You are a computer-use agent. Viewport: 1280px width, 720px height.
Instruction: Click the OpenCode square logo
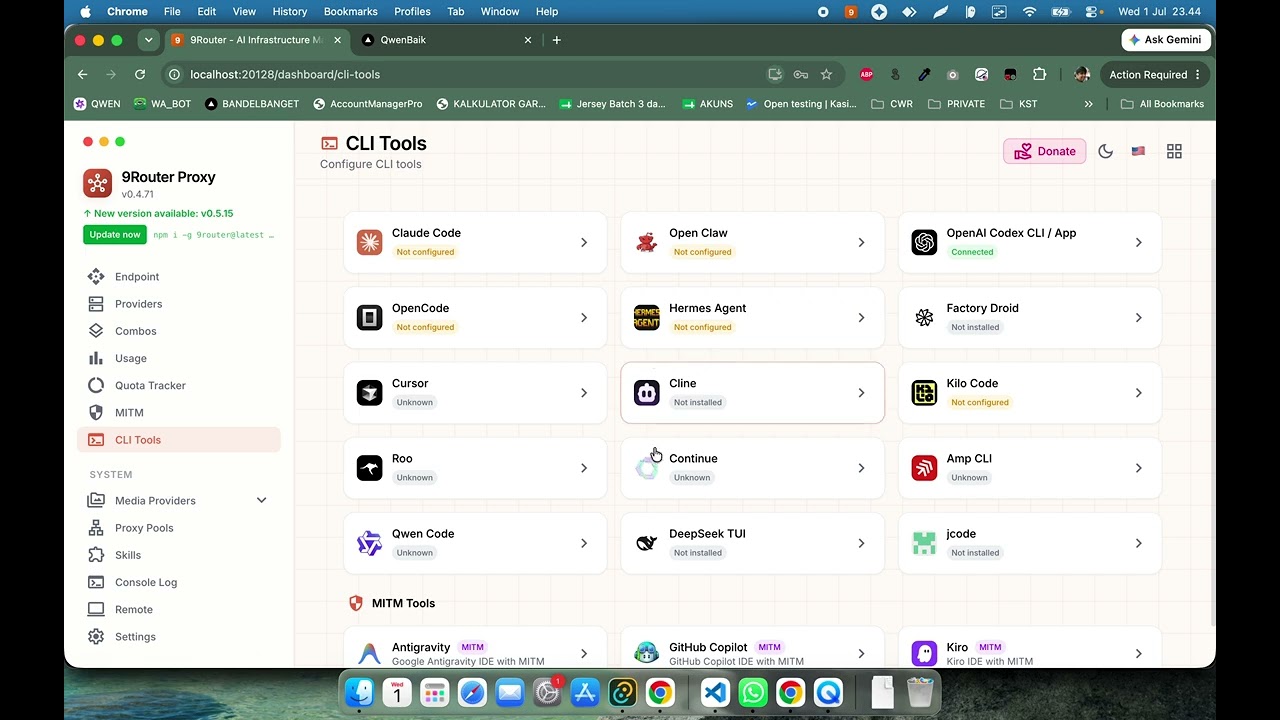coord(370,317)
